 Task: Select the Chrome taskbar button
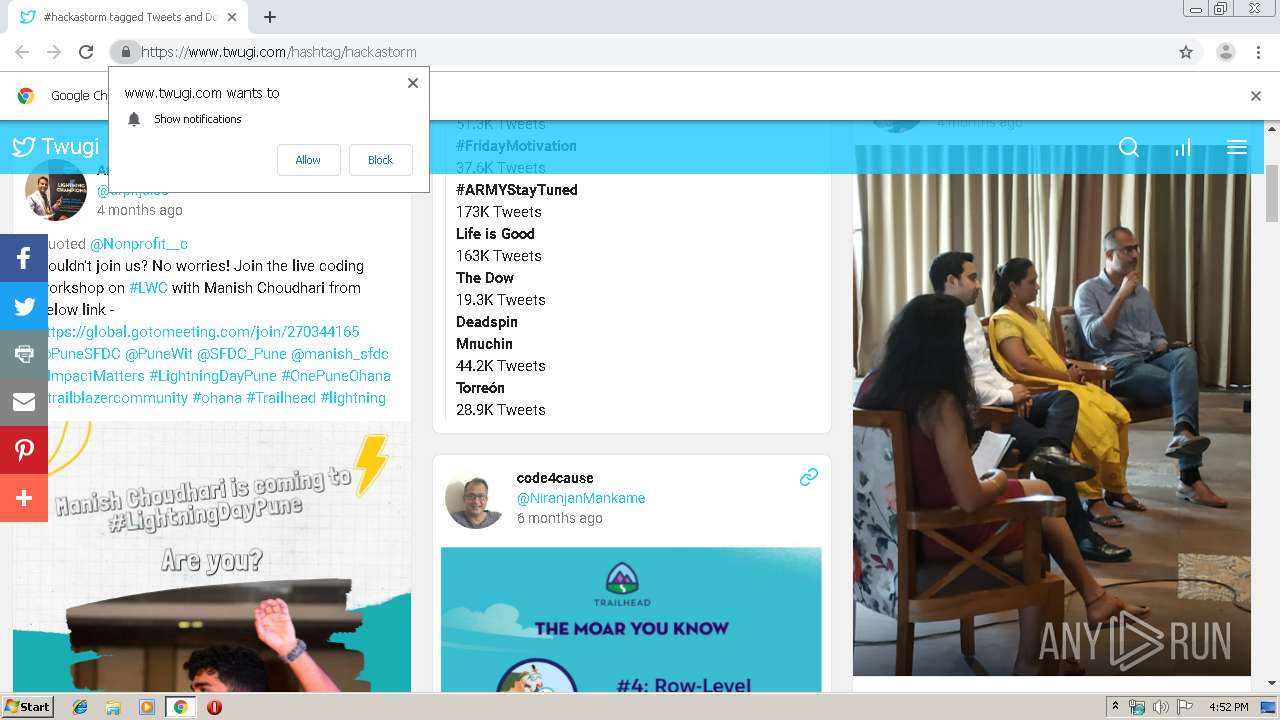pyautogui.click(x=180, y=707)
